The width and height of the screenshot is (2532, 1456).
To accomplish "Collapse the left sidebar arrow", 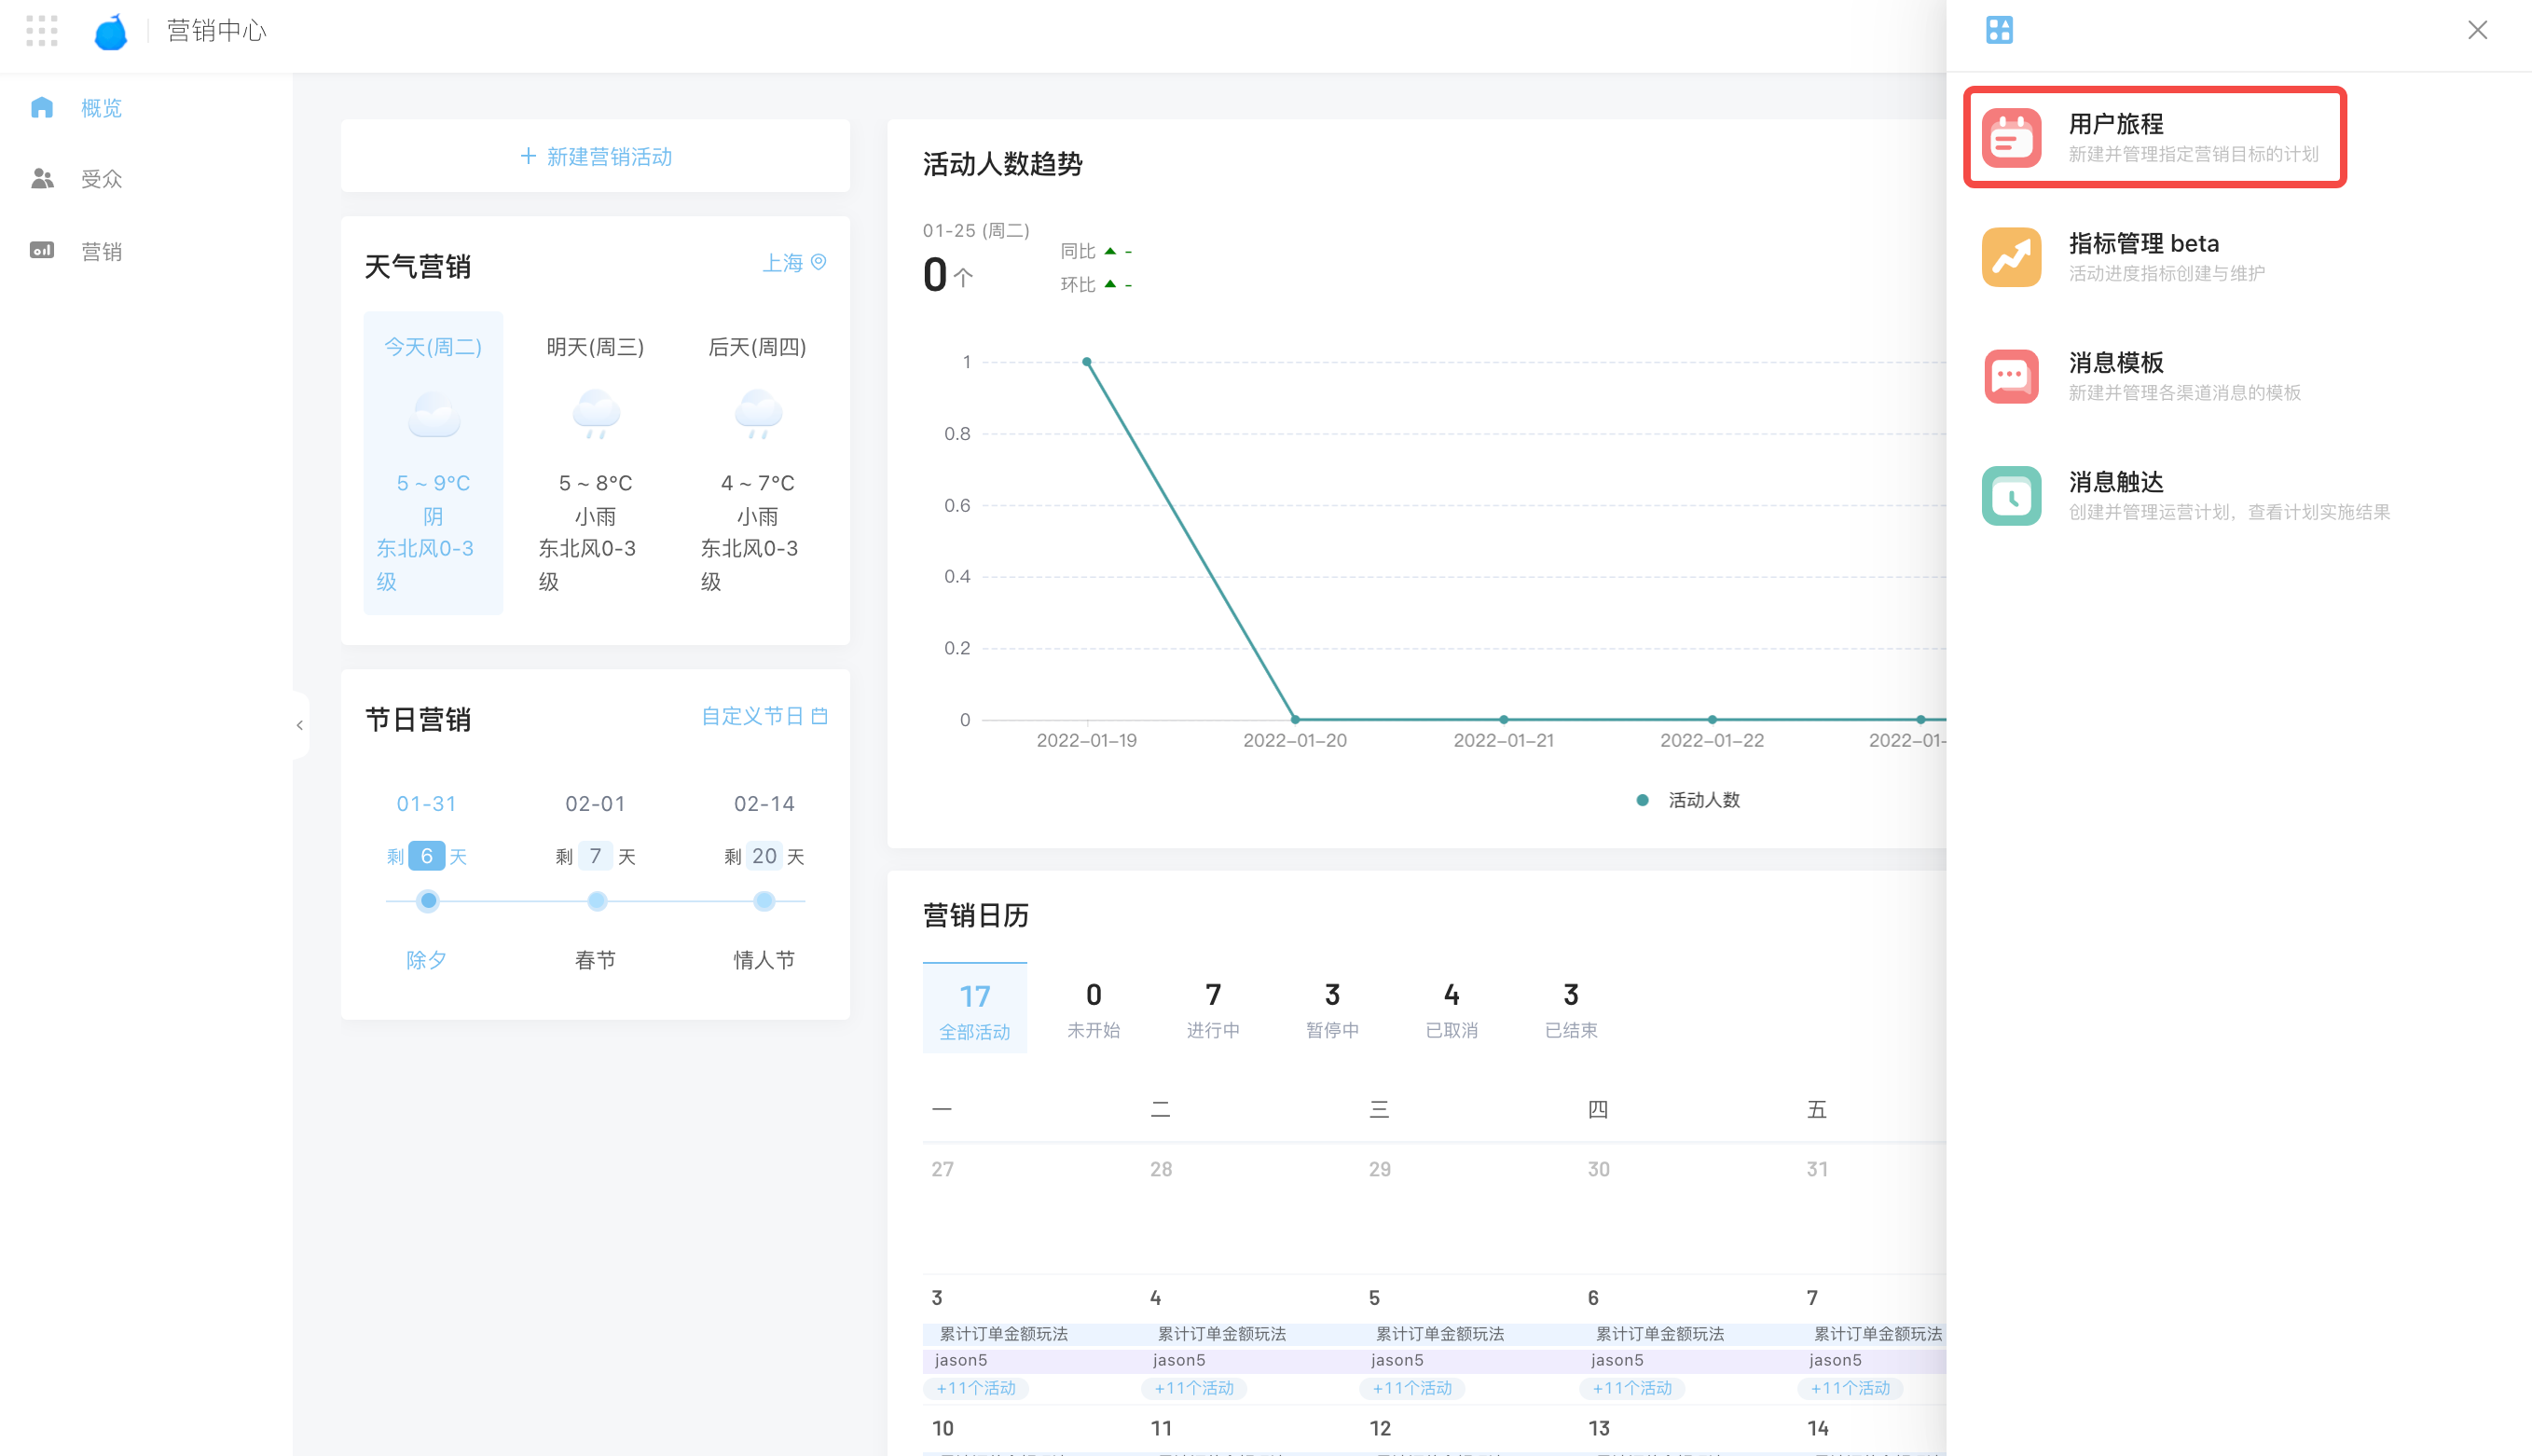I will [x=299, y=725].
